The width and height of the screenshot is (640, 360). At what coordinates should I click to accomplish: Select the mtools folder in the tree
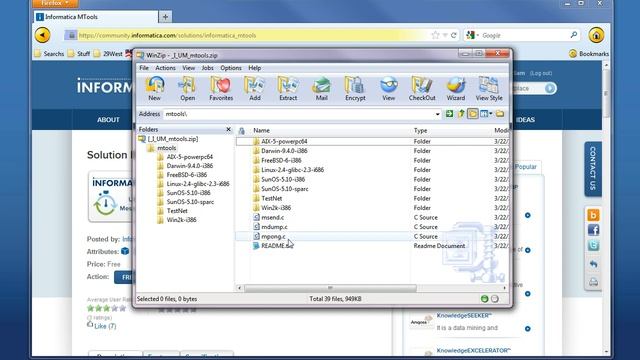tap(167, 148)
